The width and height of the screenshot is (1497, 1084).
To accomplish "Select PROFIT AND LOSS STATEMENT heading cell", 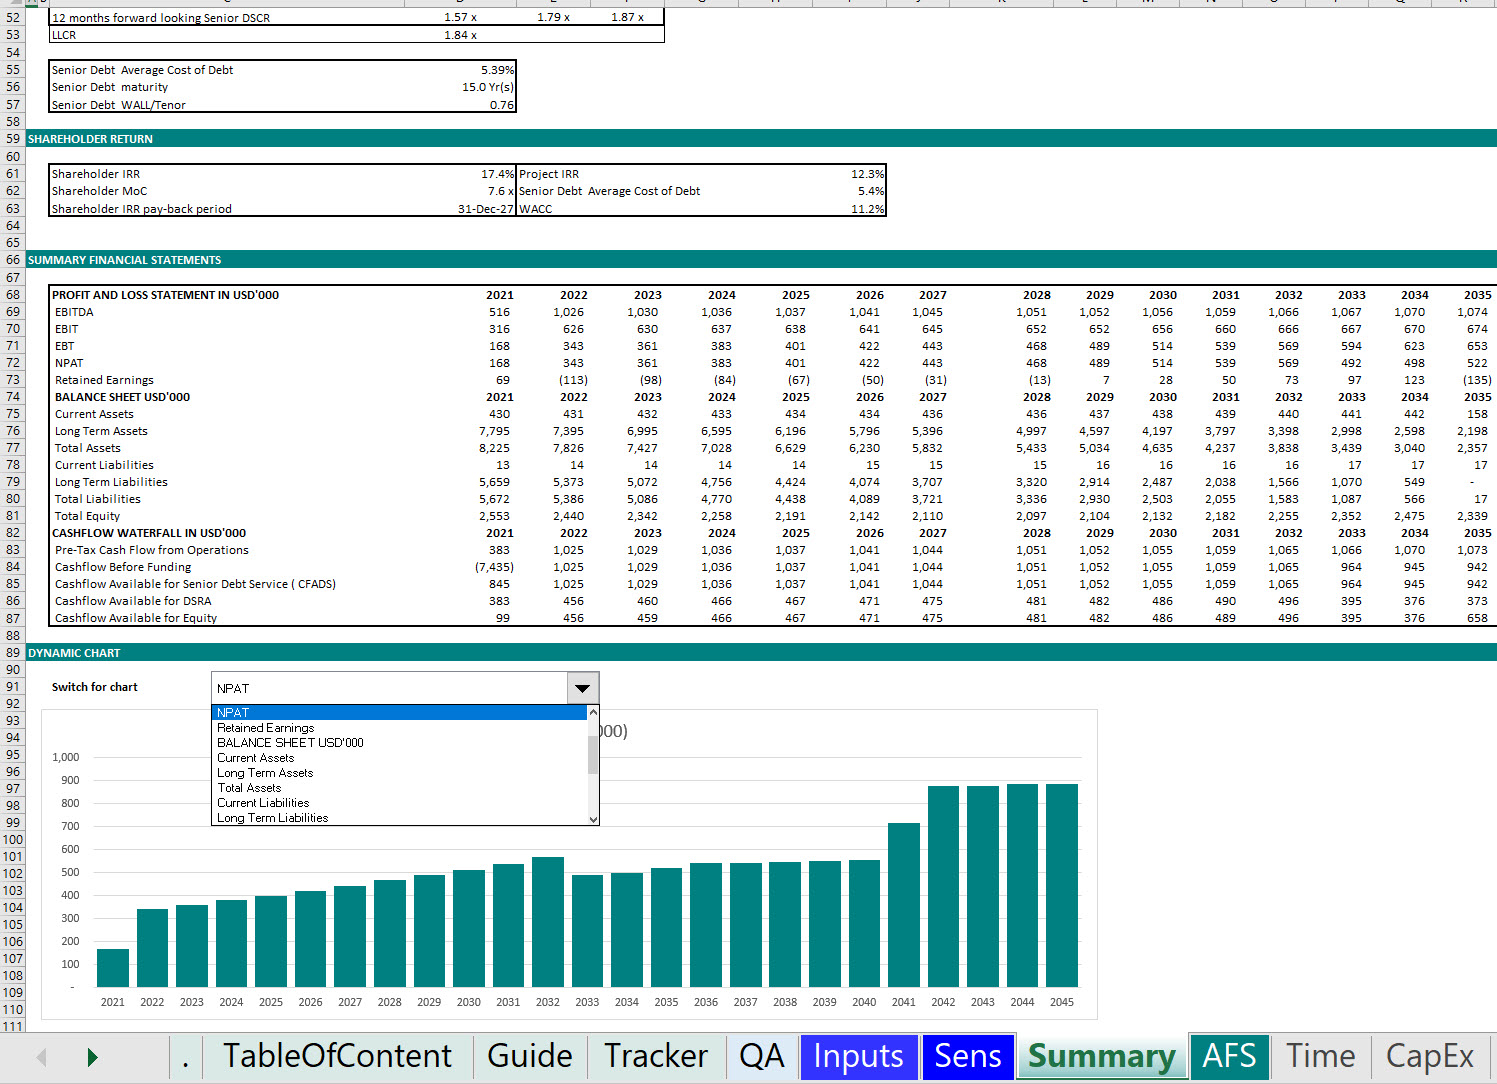I will click(166, 295).
